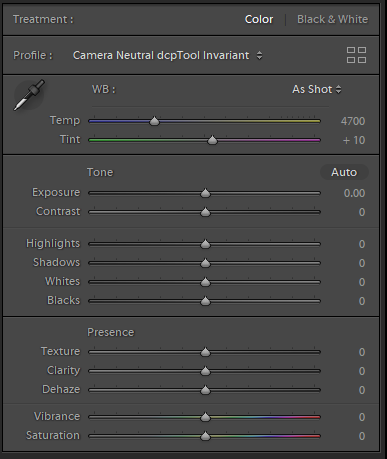Click the Clarity slider handle
This screenshot has height=459, width=387.
click(205, 371)
